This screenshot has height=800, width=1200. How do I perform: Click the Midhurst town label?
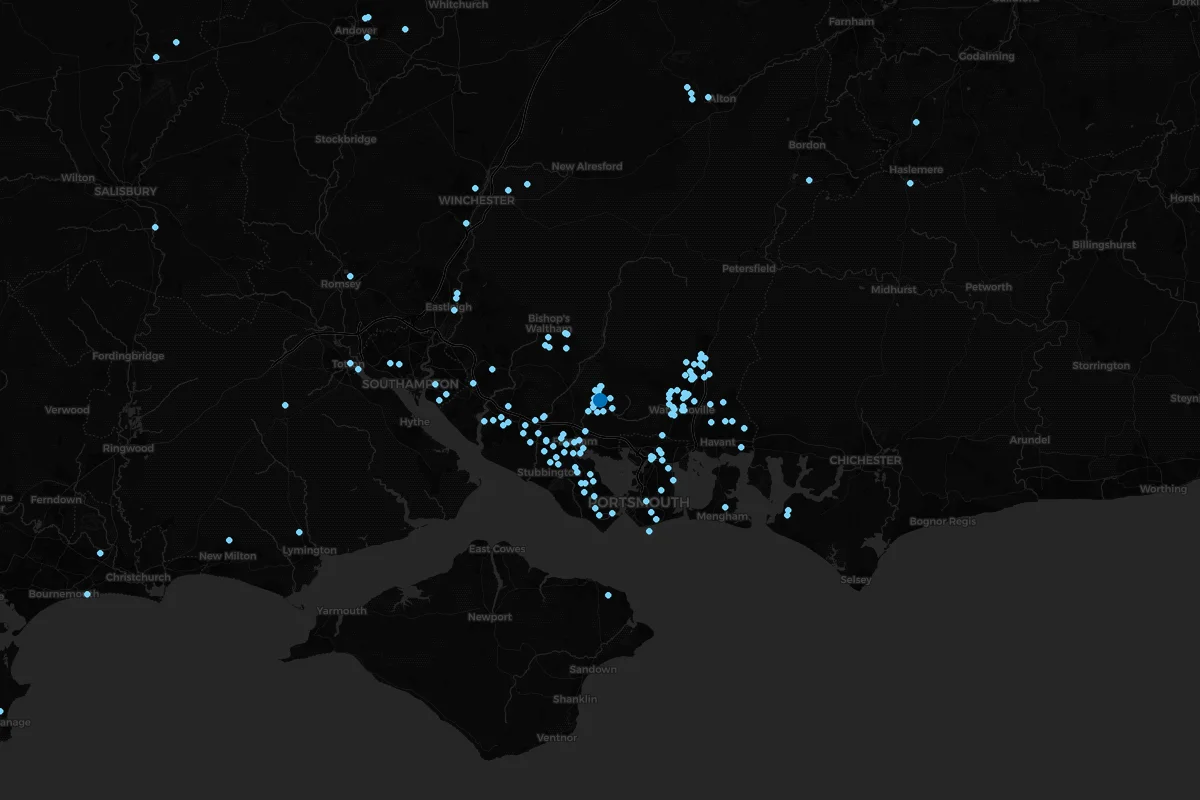(893, 289)
